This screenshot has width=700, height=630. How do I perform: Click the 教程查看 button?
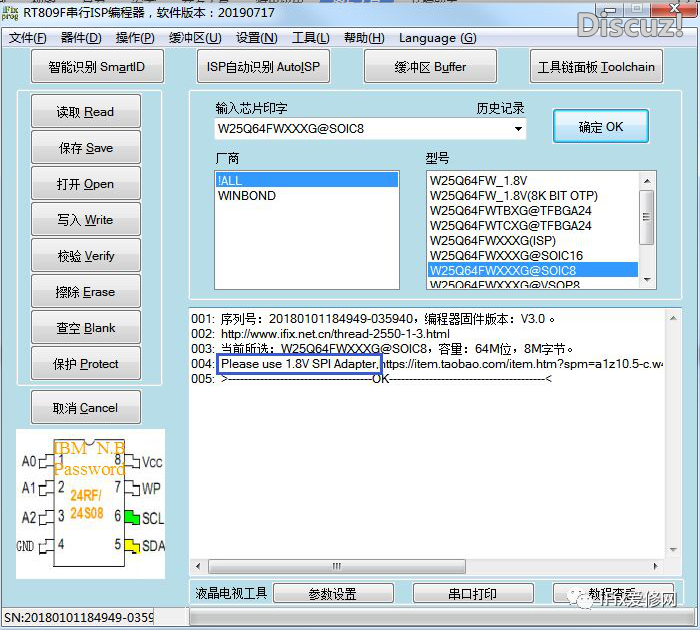(613, 594)
